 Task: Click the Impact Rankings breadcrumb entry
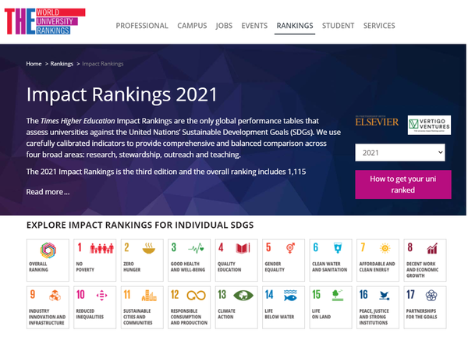[103, 64]
